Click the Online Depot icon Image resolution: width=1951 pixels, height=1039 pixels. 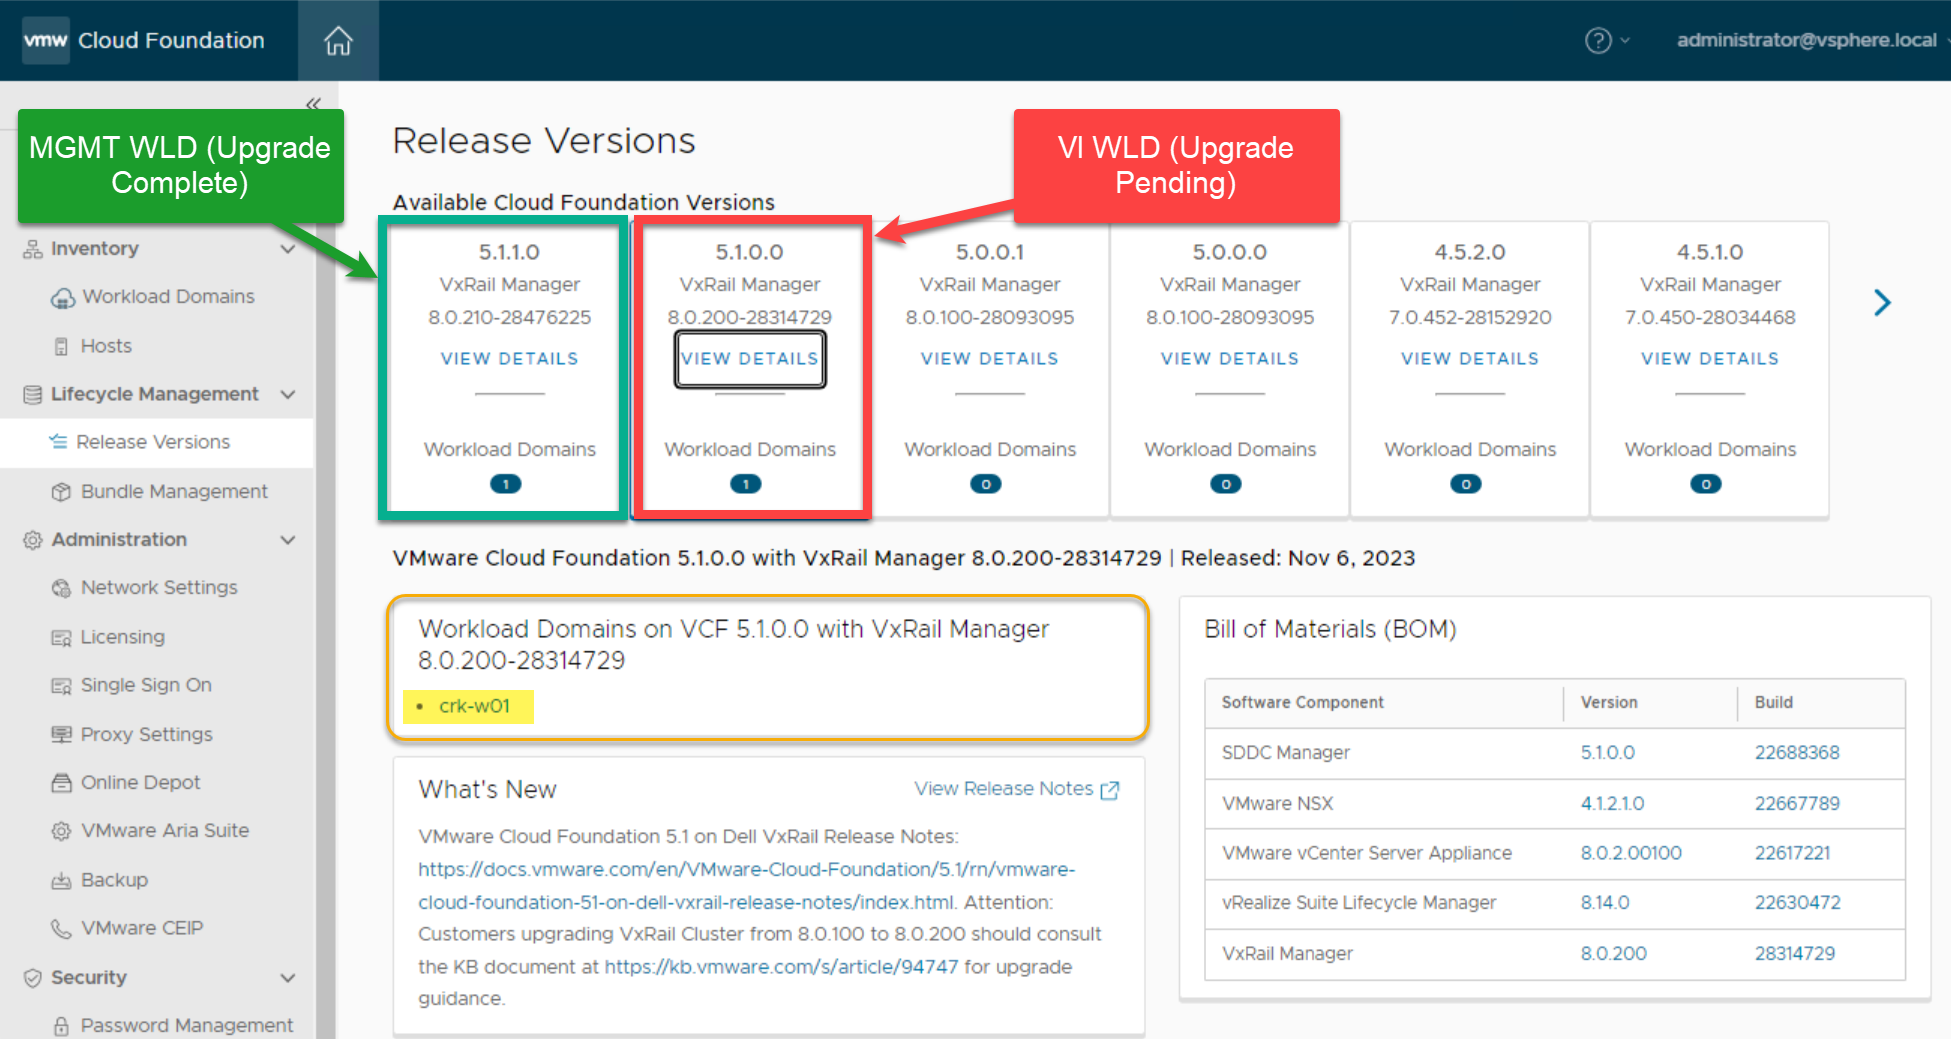point(61,783)
